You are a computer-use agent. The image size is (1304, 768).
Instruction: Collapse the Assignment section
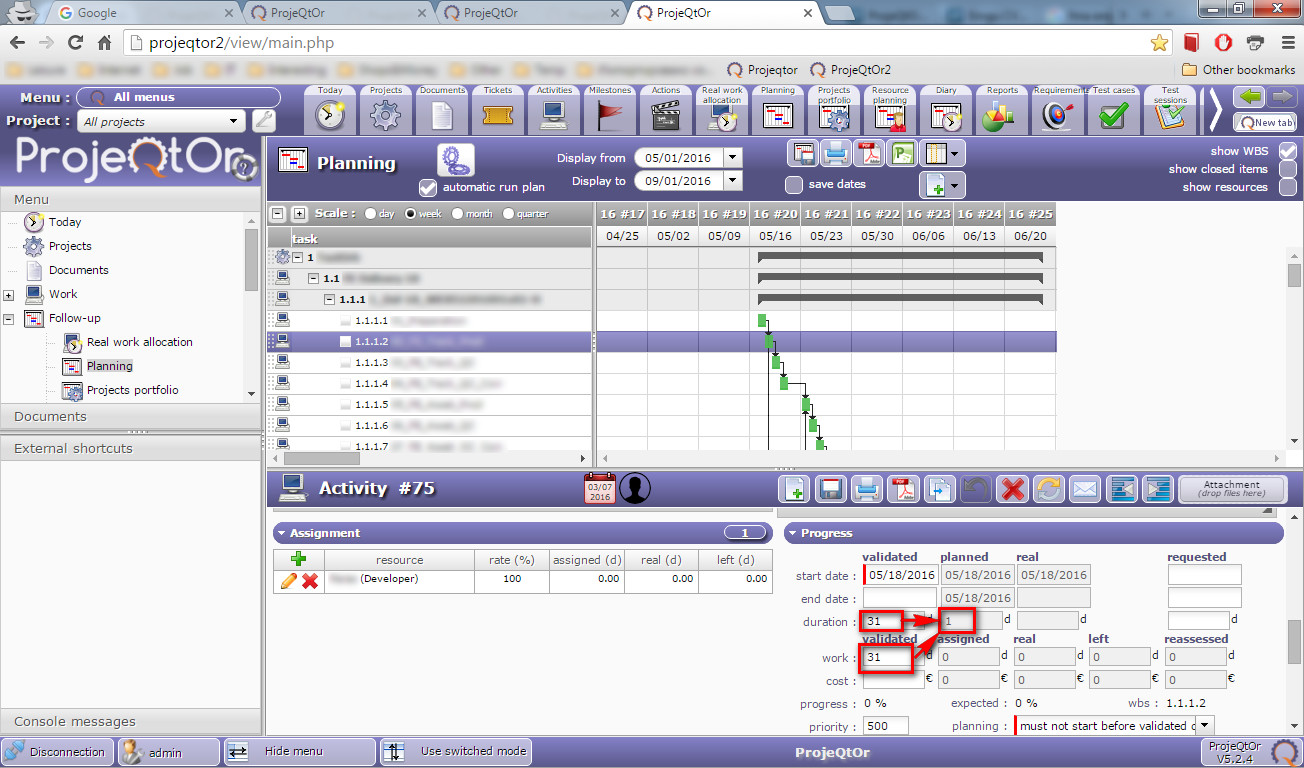click(x=282, y=533)
